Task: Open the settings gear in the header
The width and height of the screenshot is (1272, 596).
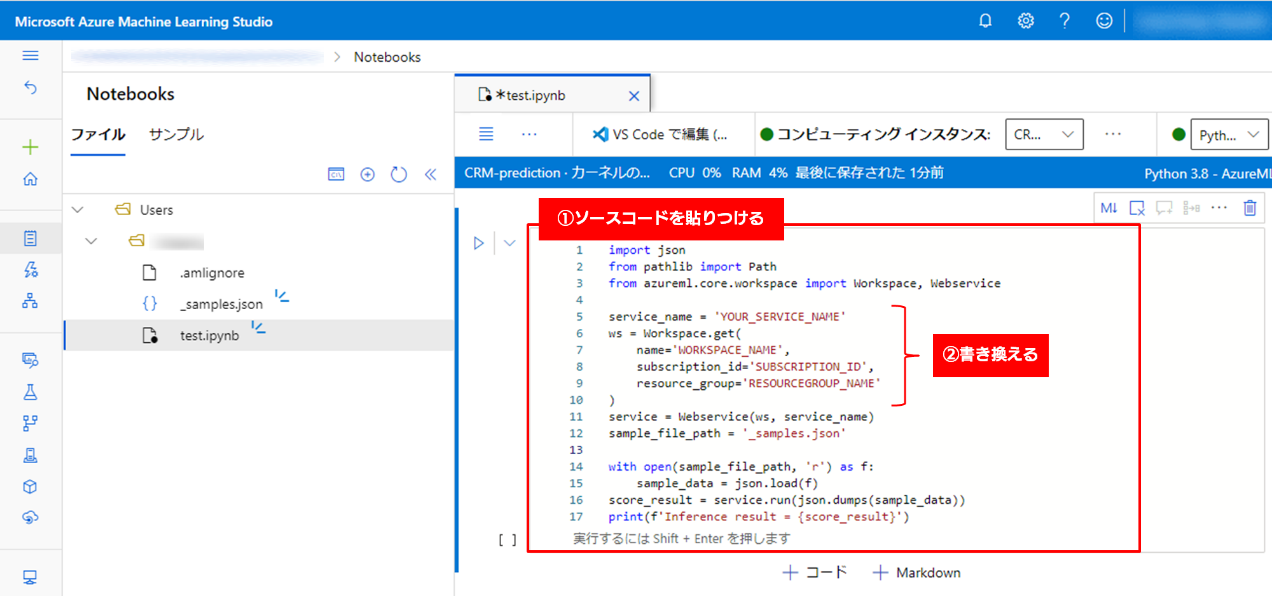Action: pos(1025,21)
